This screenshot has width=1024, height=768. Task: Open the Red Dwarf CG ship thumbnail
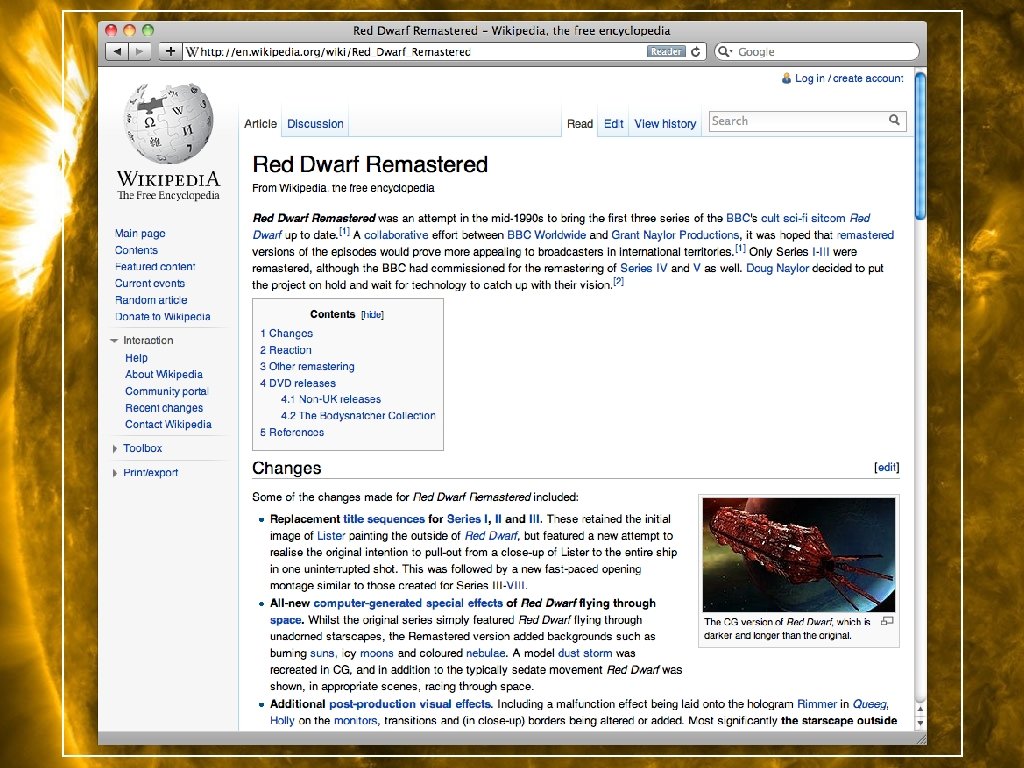pos(799,554)
